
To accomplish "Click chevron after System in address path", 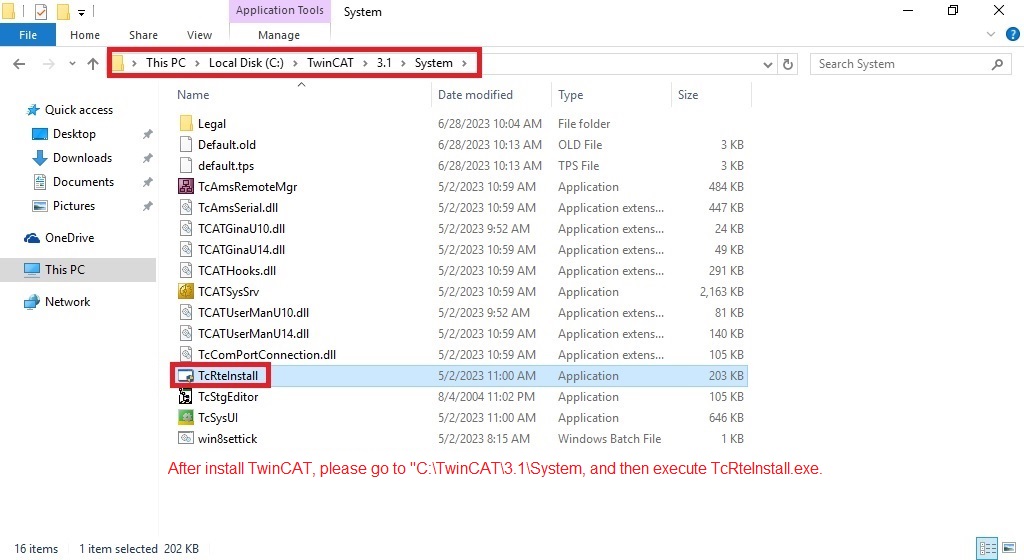I will (464, 63).
